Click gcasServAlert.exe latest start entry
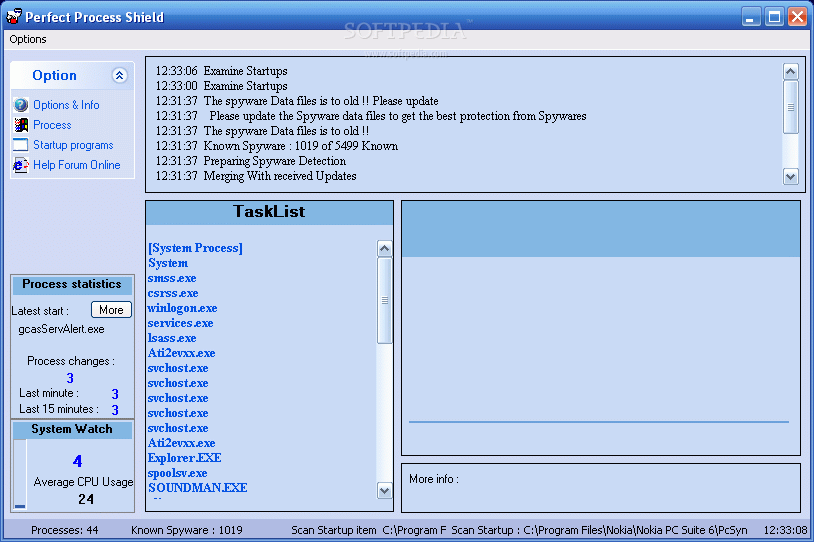This screenshot has width=814, height=542. coord(61,329)
